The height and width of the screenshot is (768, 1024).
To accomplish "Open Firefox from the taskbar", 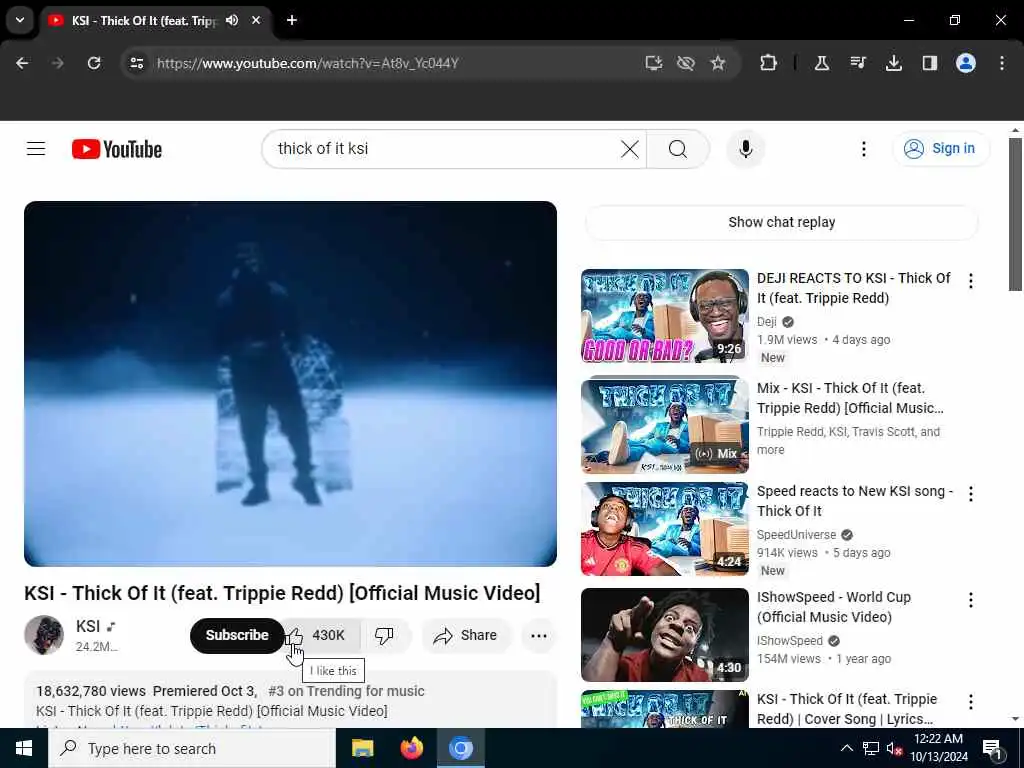I will coord(411,748).
